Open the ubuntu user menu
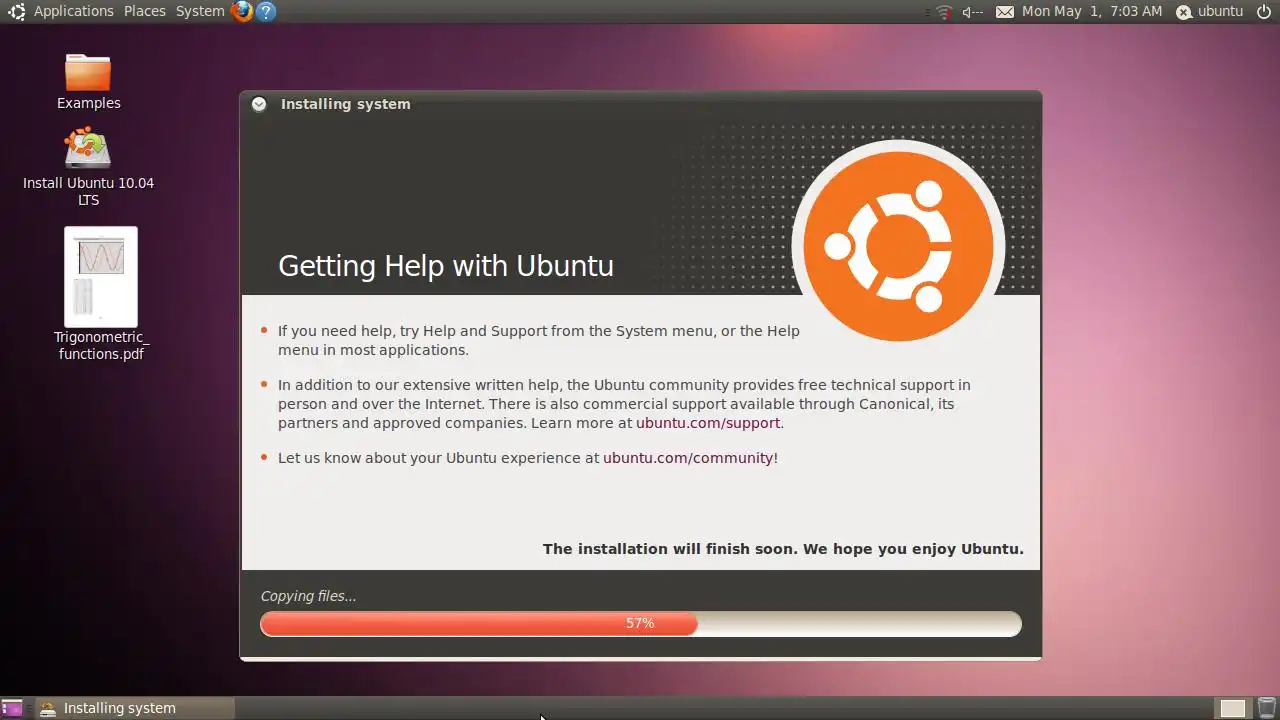This screenshot has width=1280, height=720. point(1209,11)
